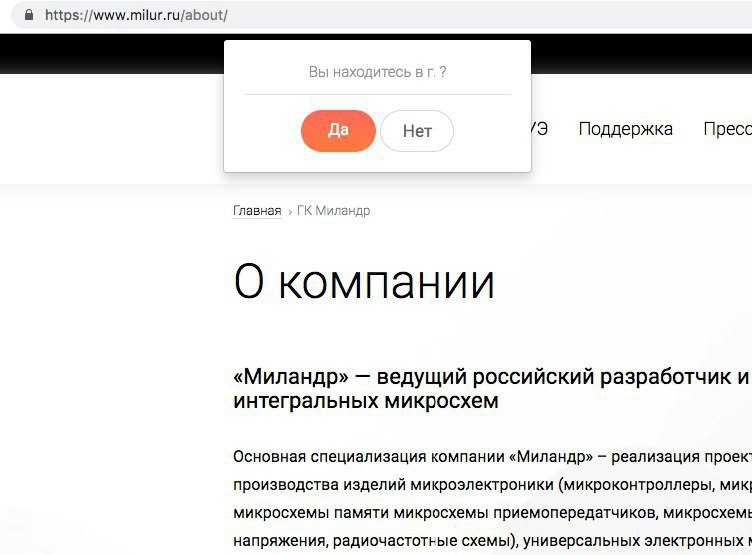Click the URL https://www.milur.ru/about/ in address bar

tap(136, 15)
